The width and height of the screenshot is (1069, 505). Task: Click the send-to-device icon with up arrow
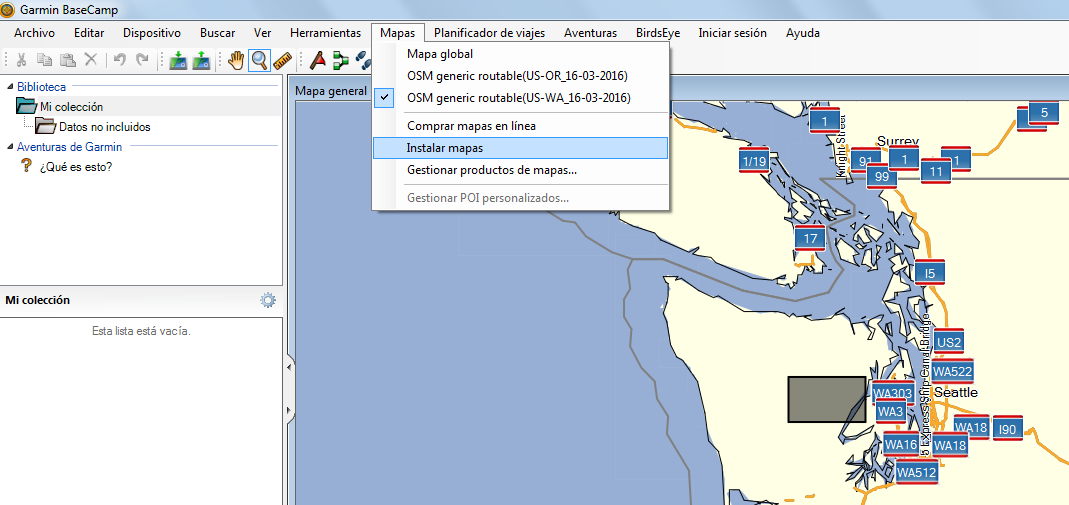(x=201, y=60)
